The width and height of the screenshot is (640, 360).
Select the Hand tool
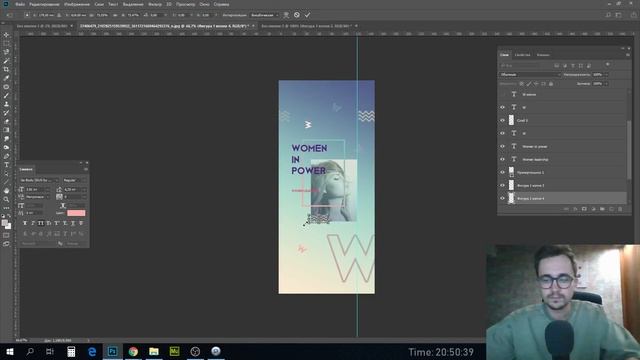[6, 191]
